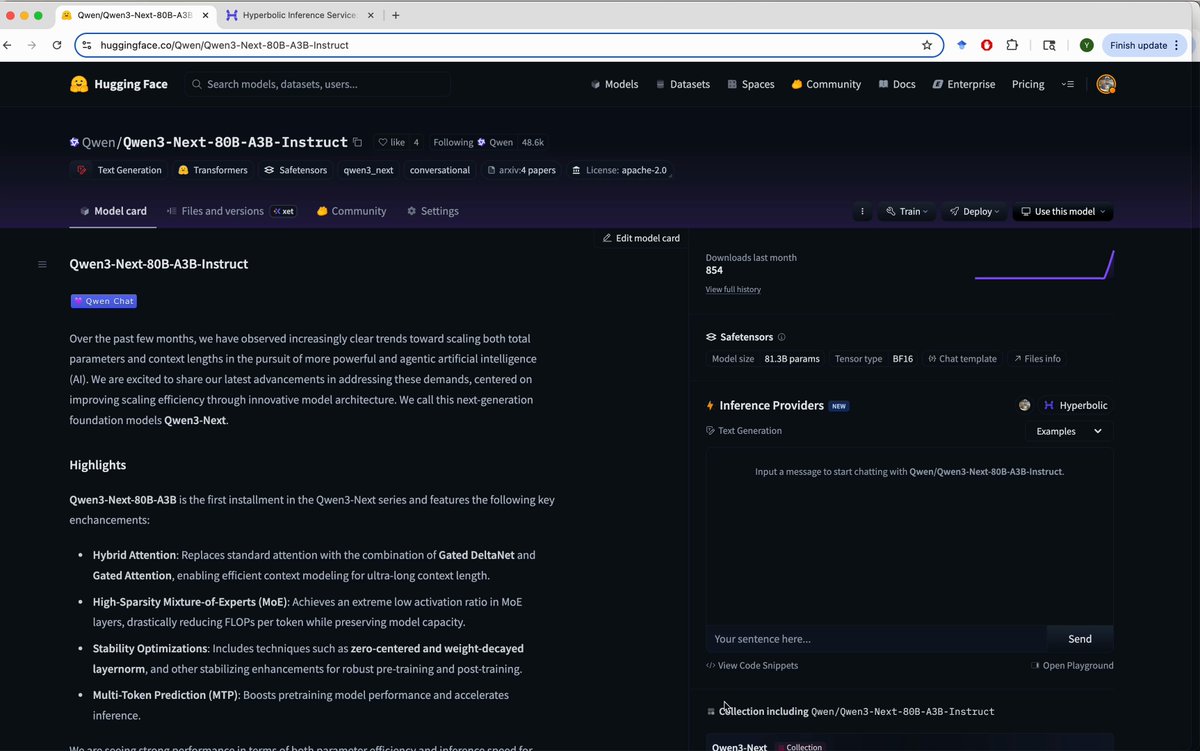Click the browser forward arrow
The image size is (1200, 751).
click(31, 45)
